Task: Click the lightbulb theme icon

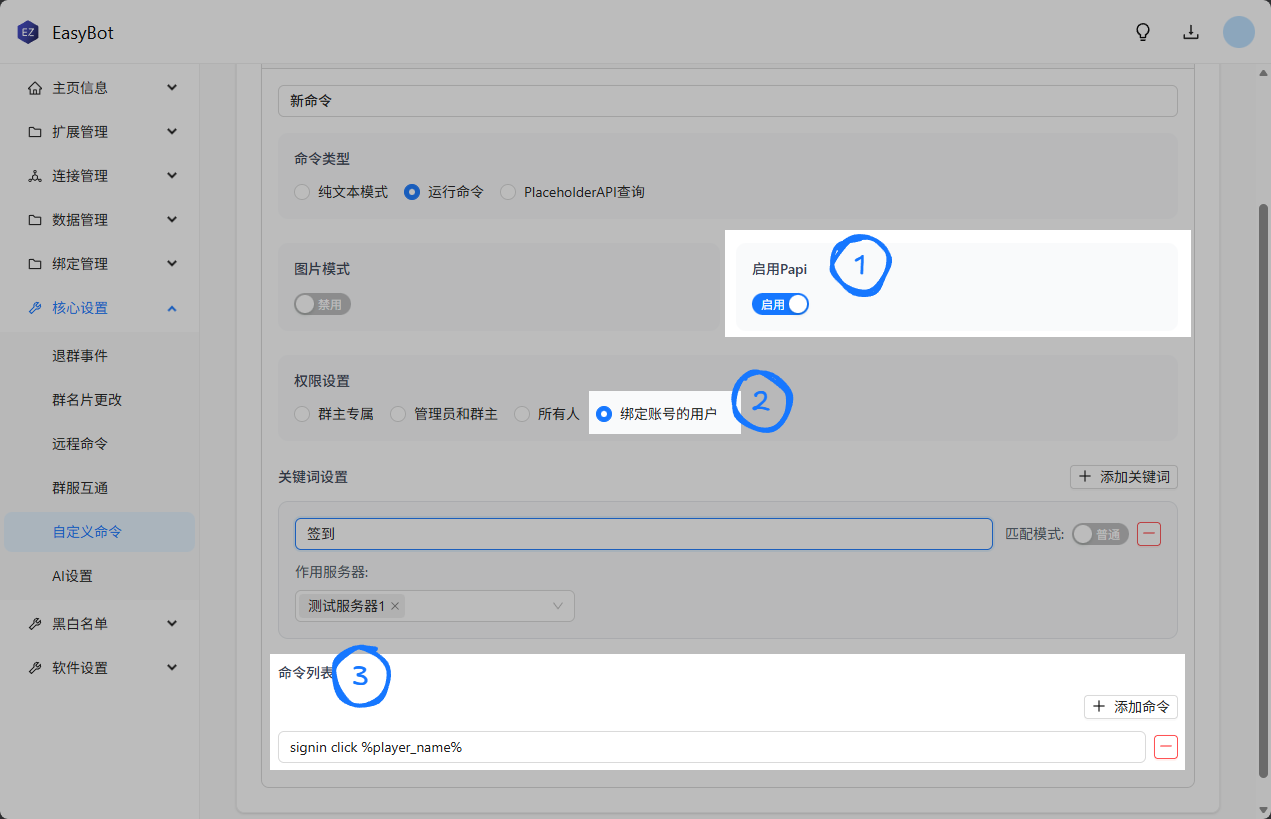Action: click(1143, 32)
